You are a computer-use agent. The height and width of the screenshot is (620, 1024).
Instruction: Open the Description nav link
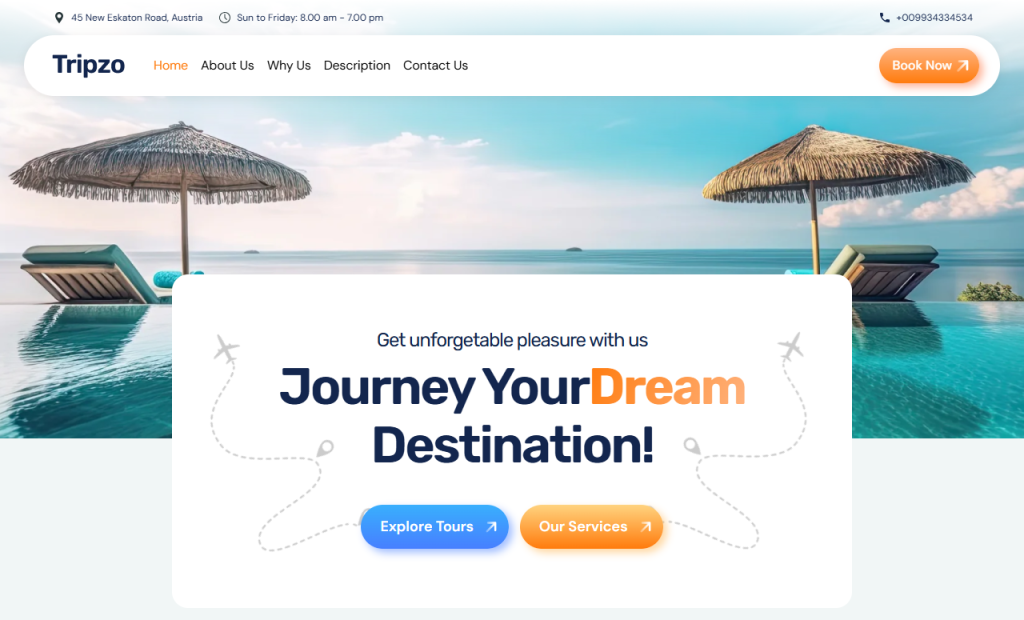[357, 65]
